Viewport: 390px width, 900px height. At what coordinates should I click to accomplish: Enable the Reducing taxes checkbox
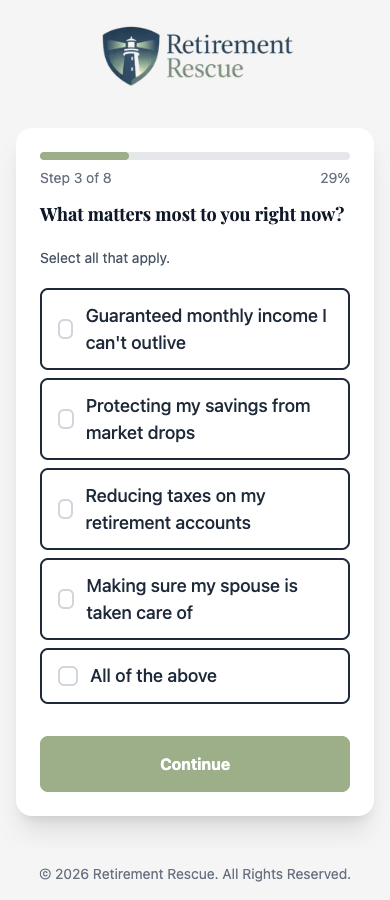pyautogui.click(x=65, y=509)
